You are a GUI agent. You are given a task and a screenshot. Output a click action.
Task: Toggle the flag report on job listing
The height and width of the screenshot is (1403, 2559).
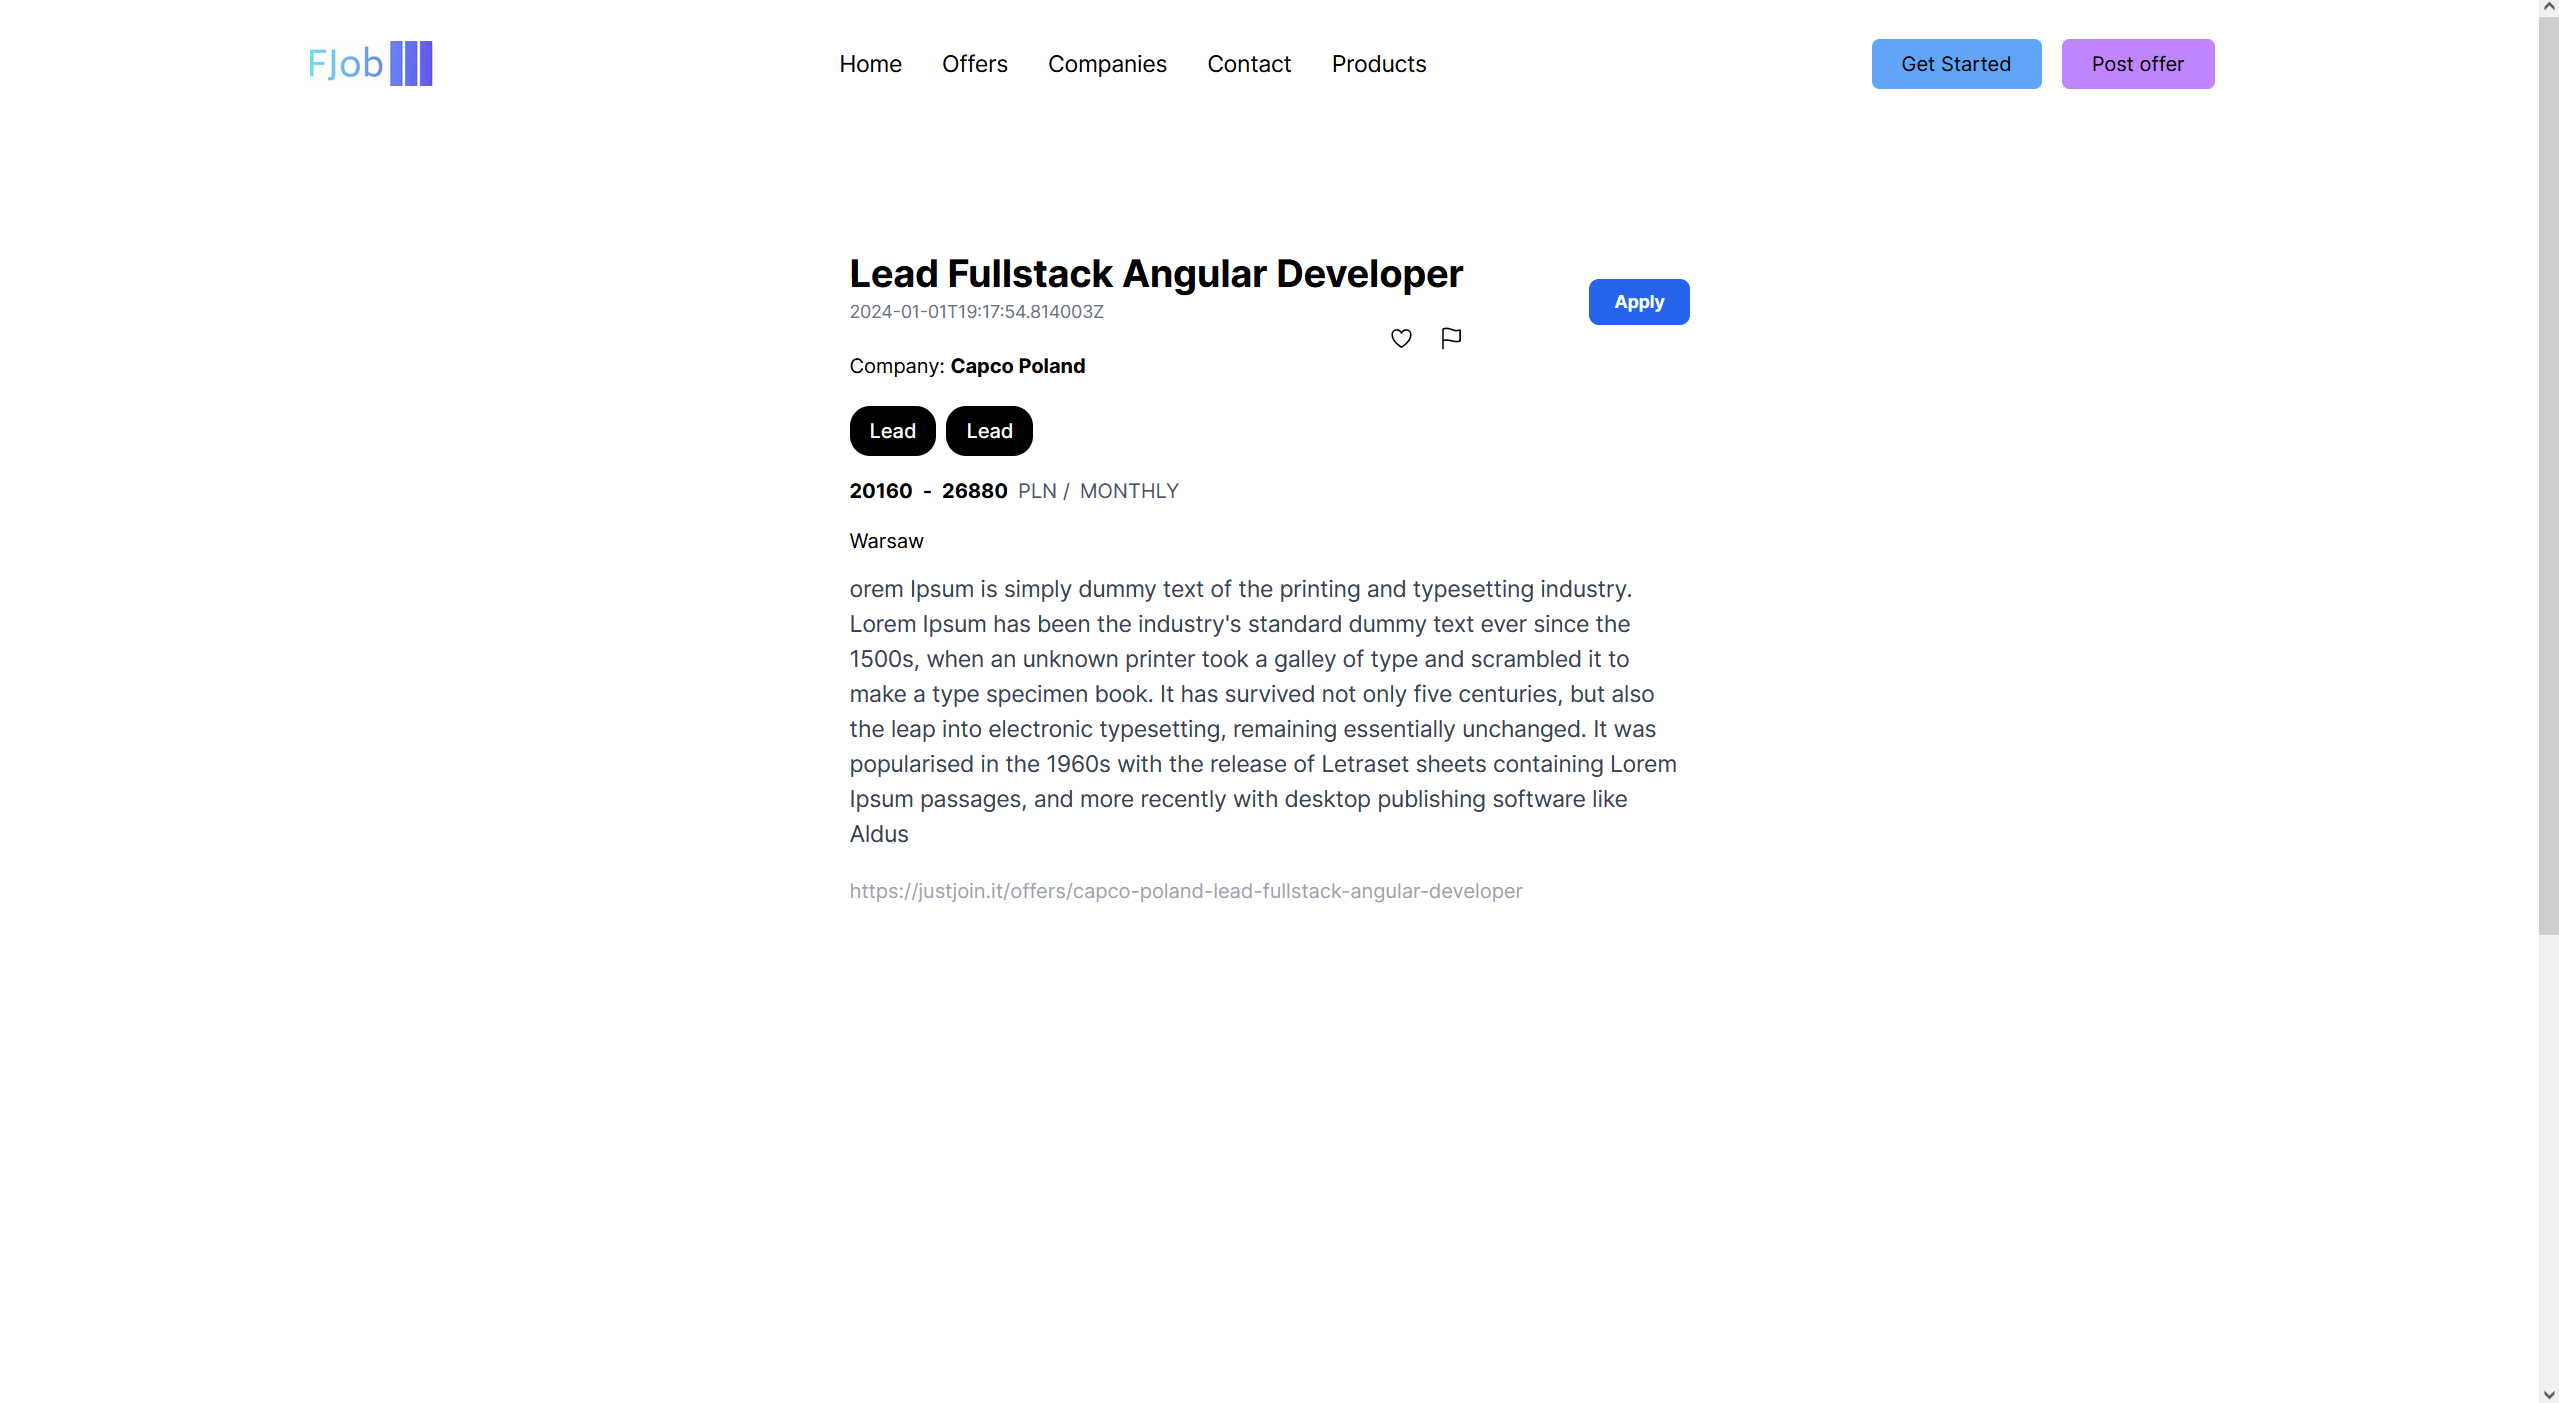(1451, 337)
